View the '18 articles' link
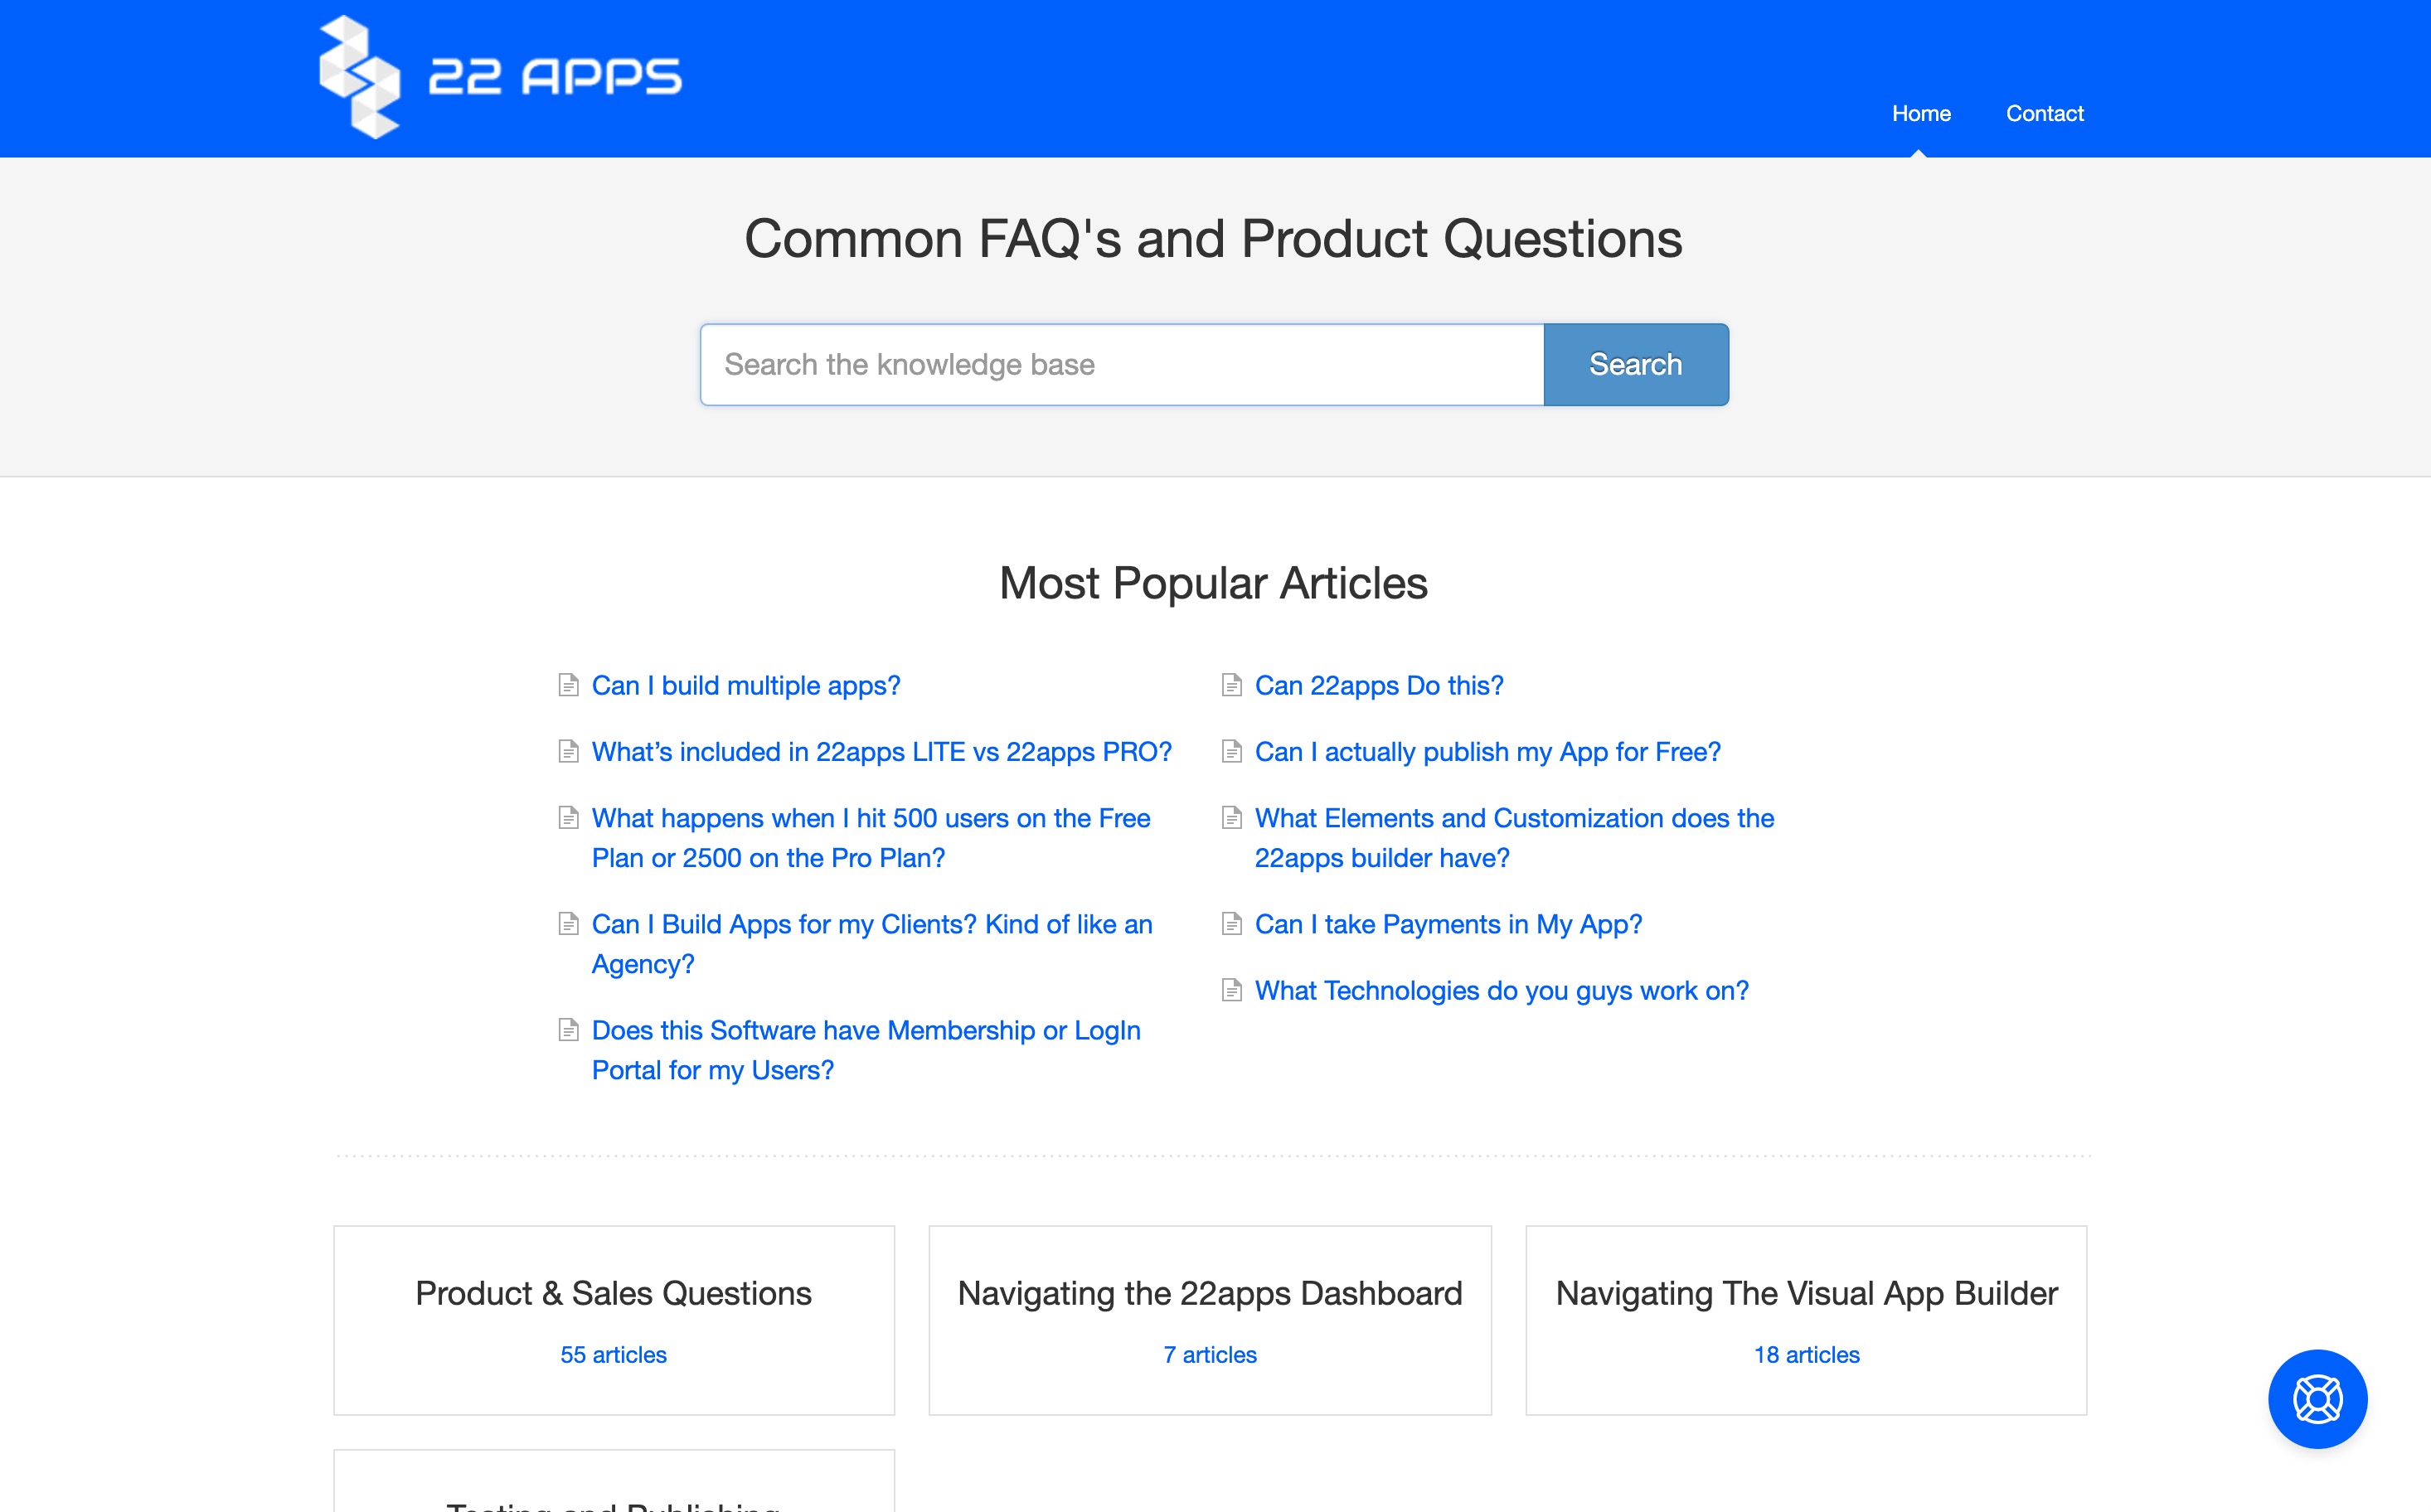The image size is (2431, 1512). [1806, 1355]
